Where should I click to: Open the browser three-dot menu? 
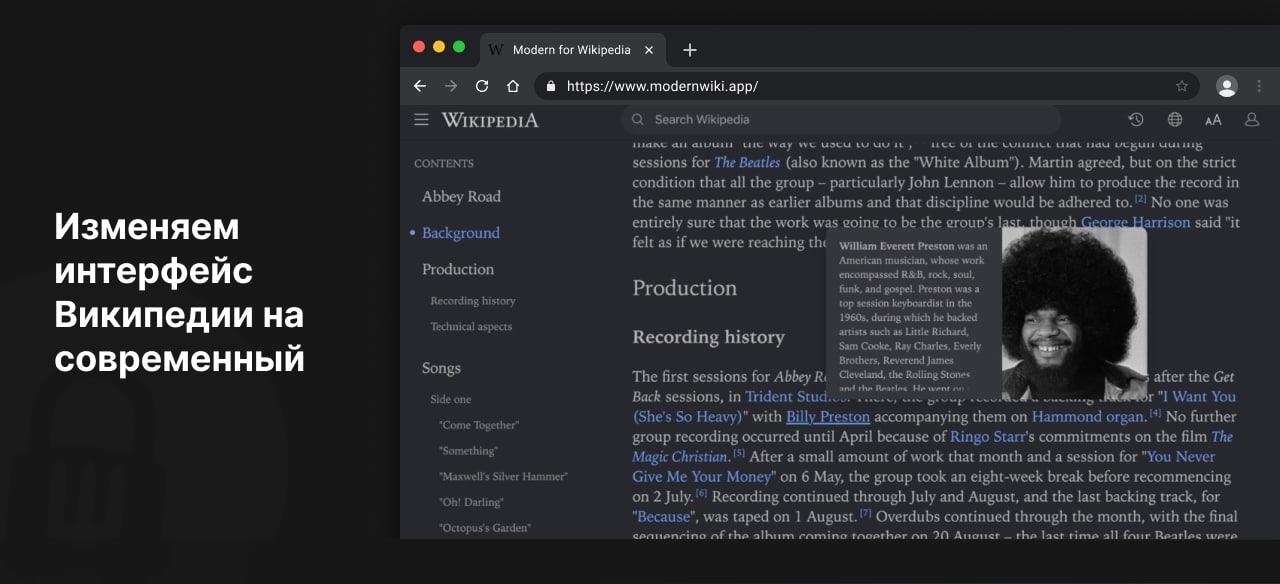[1258, 86]
